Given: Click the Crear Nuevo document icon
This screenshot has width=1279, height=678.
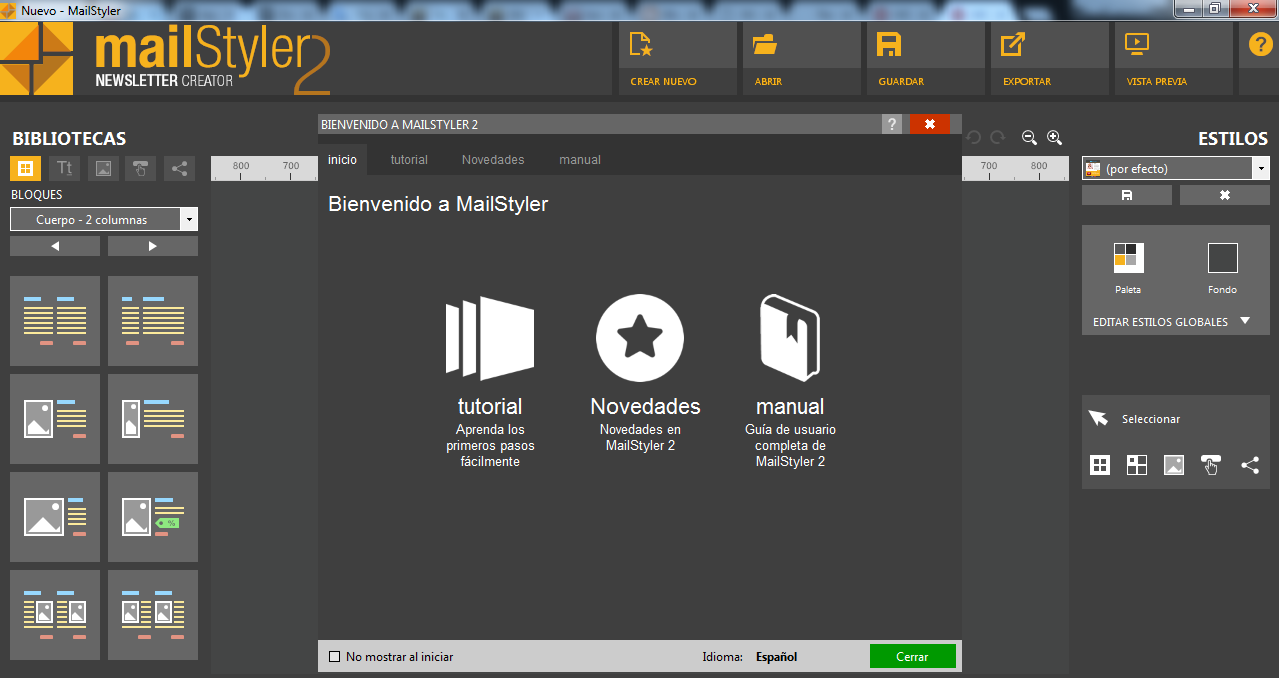Looking at the screenshot, I should pyautogui.click(x=641, y=45).
